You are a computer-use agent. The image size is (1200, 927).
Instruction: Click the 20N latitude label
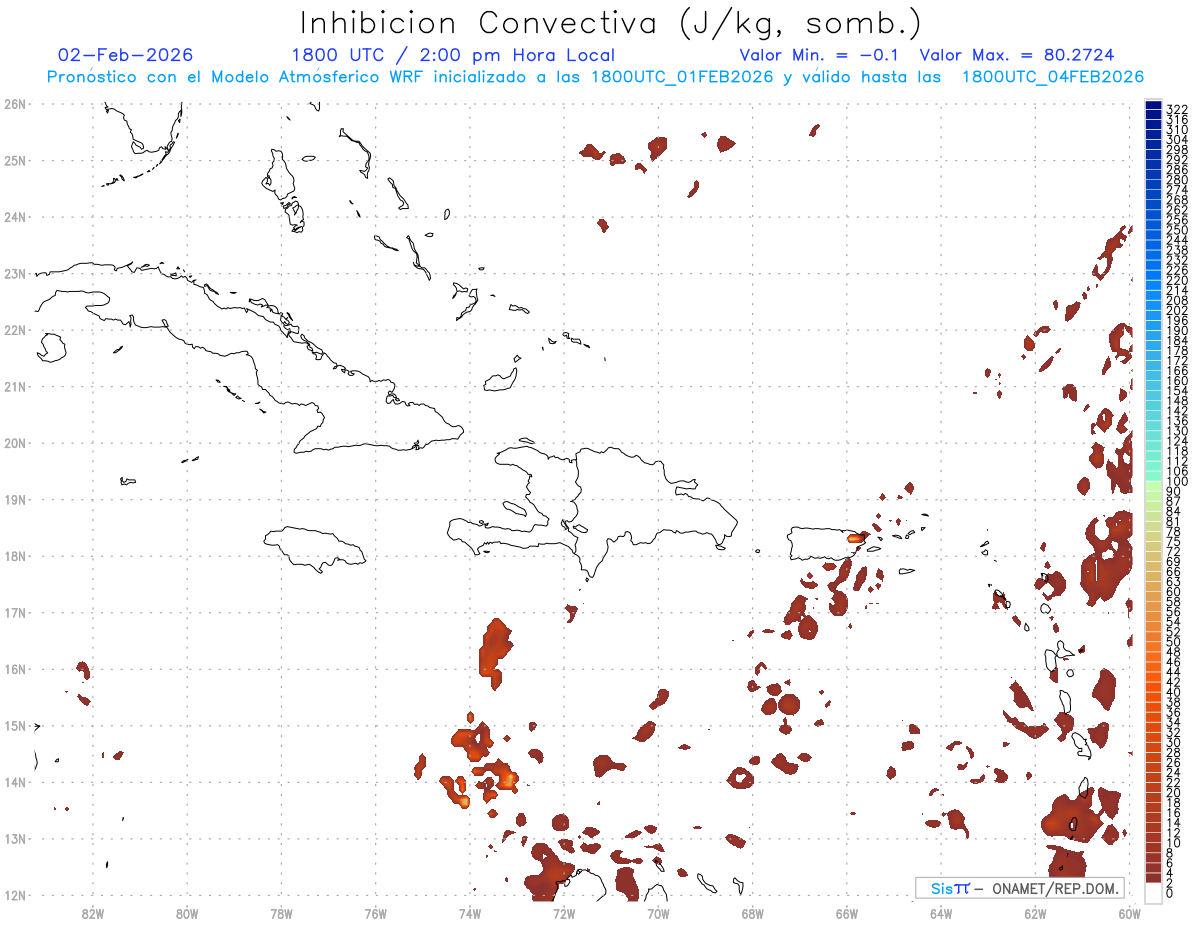tap(14, 442)
